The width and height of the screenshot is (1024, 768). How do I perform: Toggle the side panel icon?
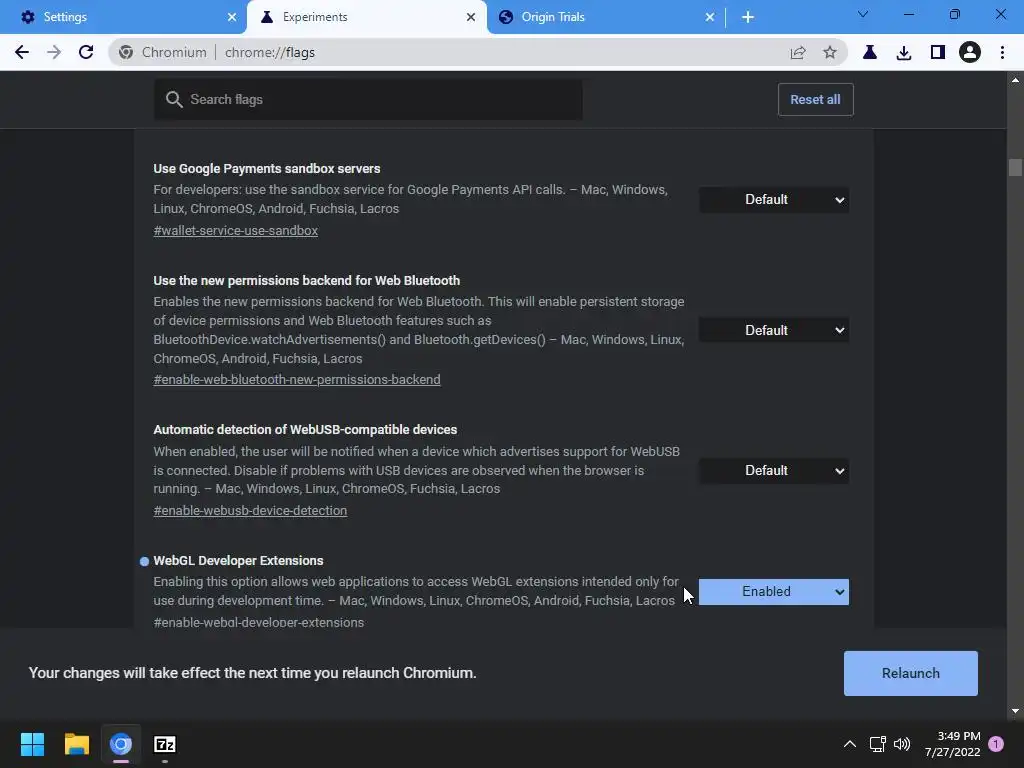938,52
